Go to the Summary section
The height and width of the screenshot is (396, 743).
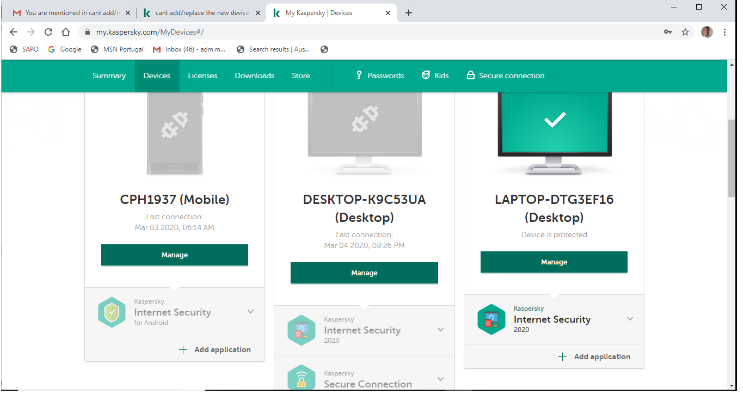(109, 76)
